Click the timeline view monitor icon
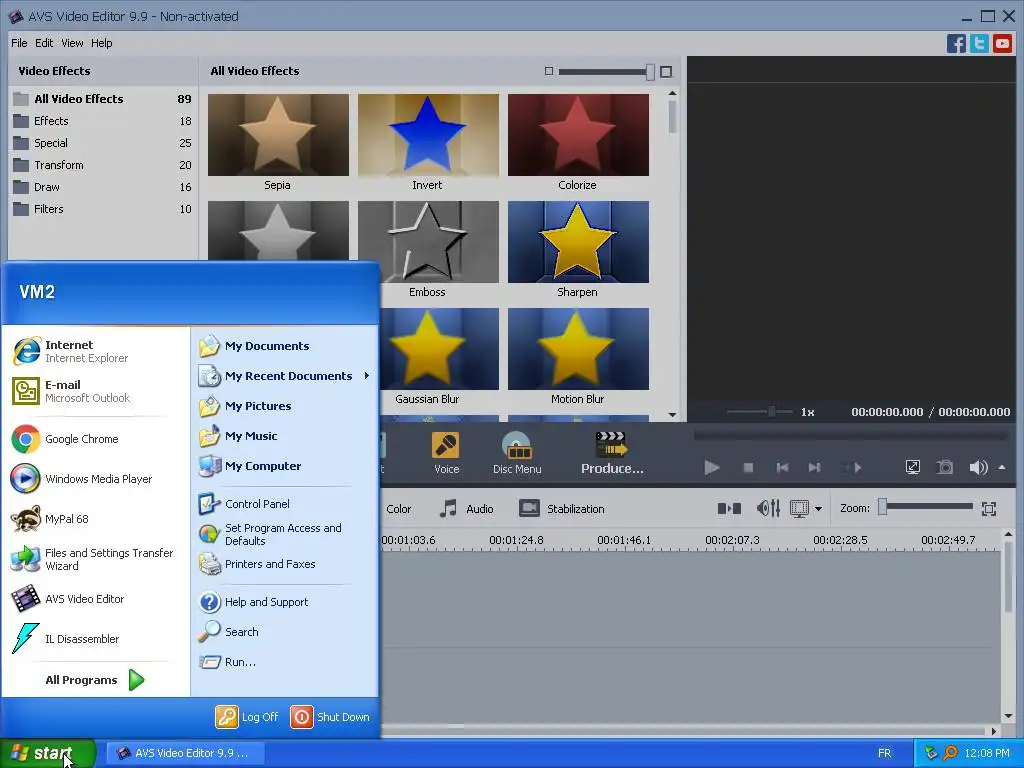Screen dimensions: 1024x768 tap(799, 508)
